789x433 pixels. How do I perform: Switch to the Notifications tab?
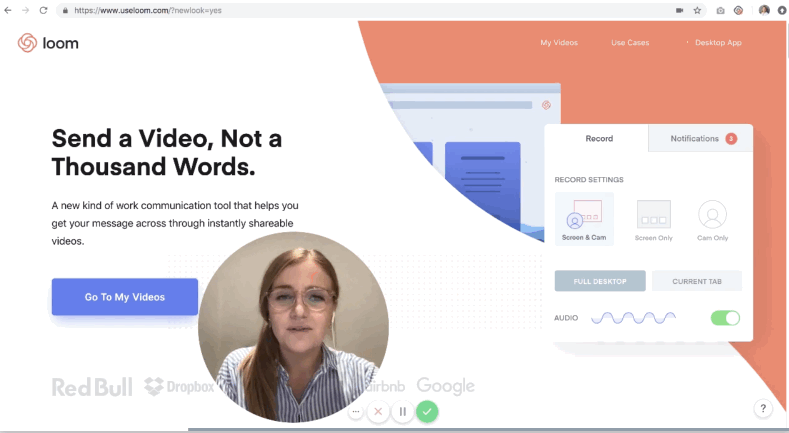(x=702, y=139)
